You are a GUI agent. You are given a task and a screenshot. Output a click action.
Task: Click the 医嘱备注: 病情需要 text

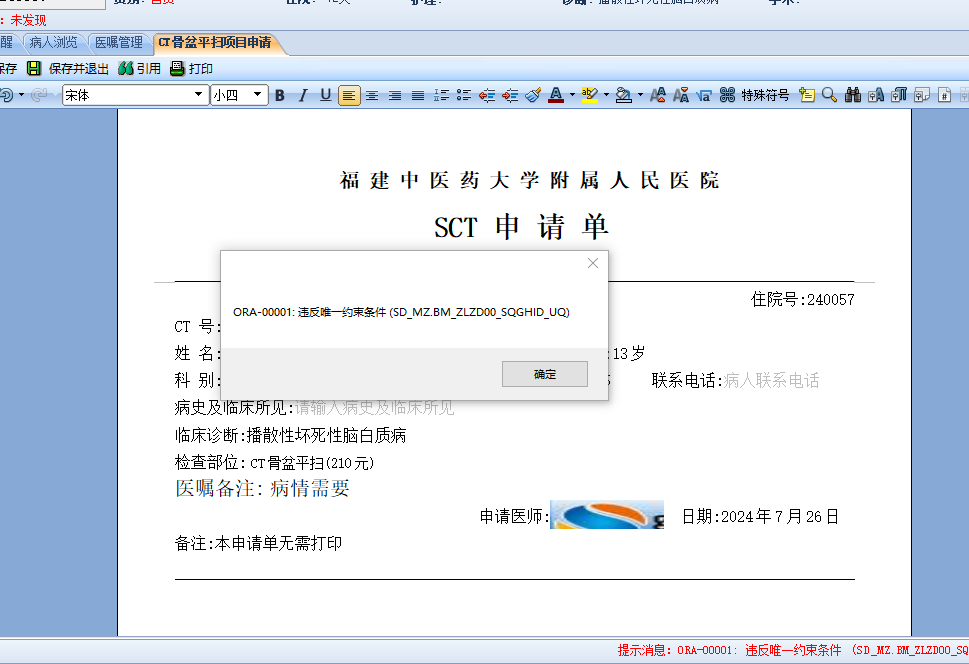[263, 488]
